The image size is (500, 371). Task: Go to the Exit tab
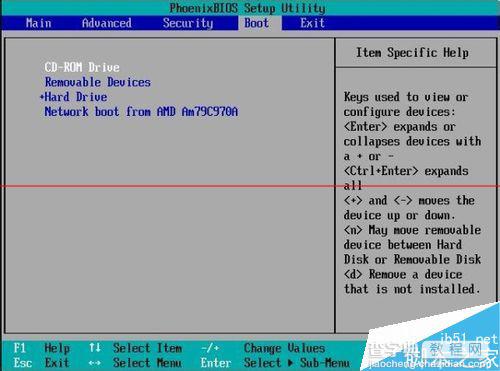coord(312,23)
